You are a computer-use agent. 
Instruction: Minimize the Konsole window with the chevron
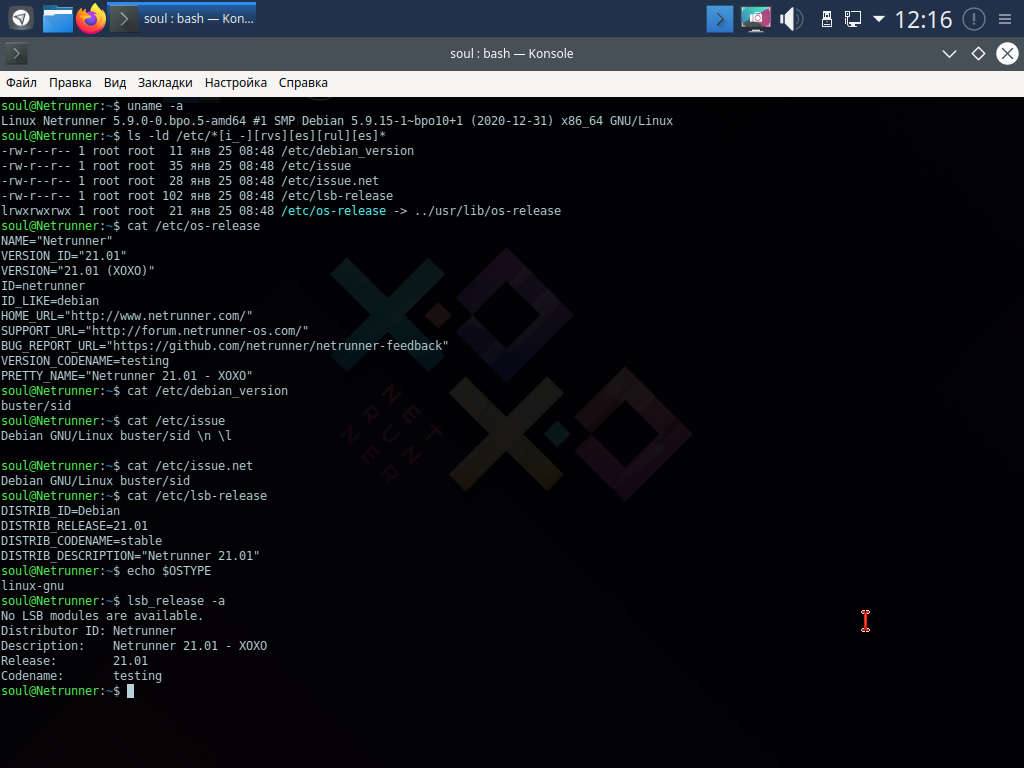click(x=950, y=54)
